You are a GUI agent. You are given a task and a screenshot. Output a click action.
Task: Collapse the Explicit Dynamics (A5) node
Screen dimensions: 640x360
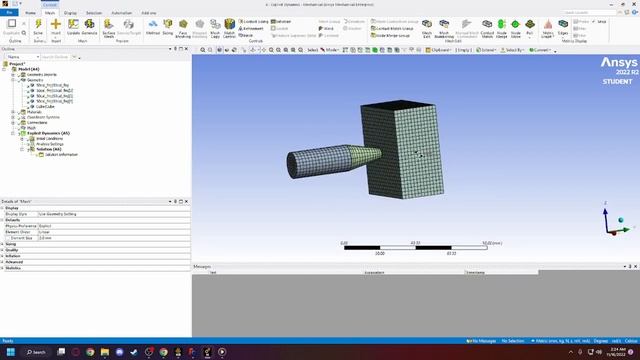tap(13, 133)
